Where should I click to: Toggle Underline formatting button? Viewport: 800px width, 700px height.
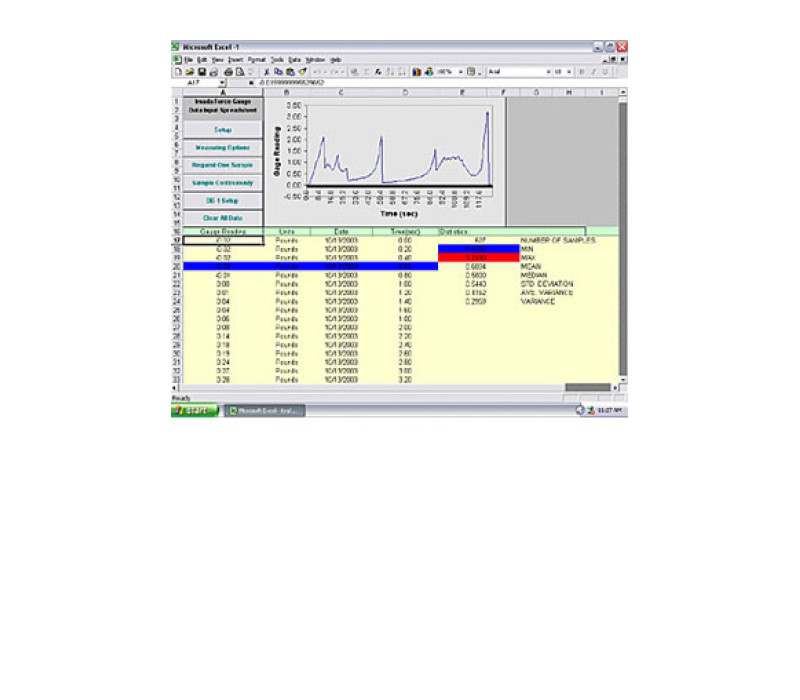coord(606,72)
